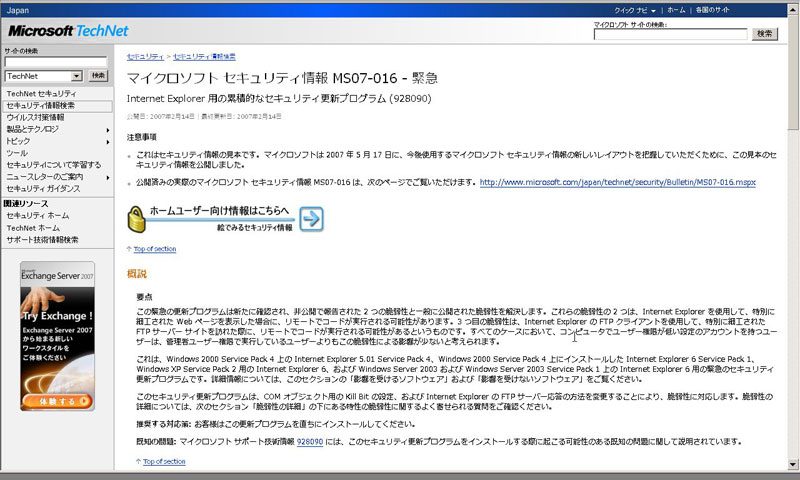The height and width of the screenshot is (480, 800).
Task: Expand the ニュースレターのご案内 submenu arrow
Action: click(x=108, y=177)
